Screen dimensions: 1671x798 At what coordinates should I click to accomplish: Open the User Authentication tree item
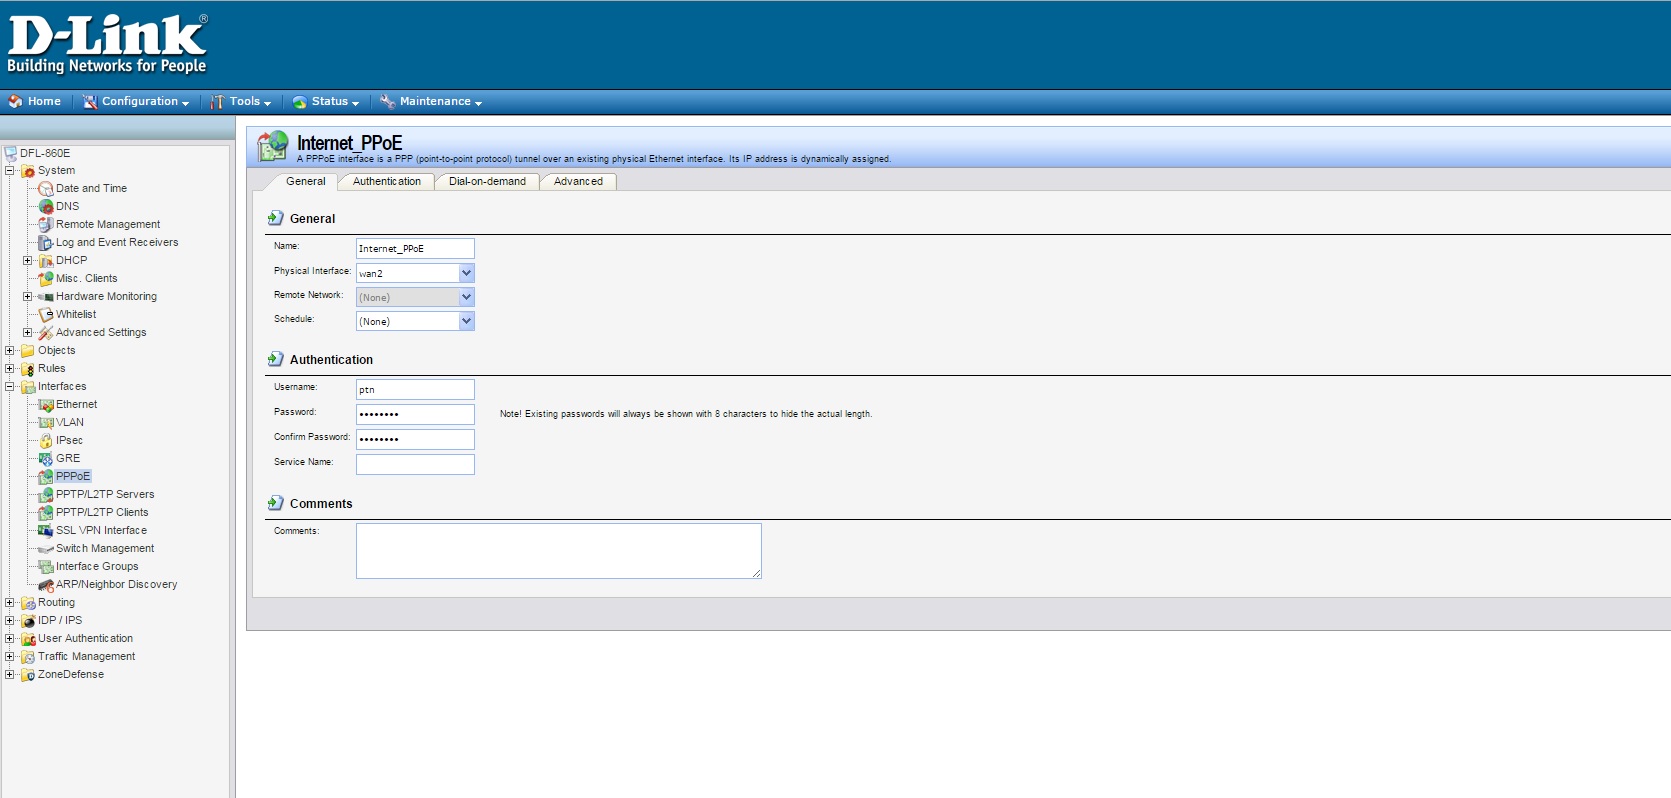pos(85,639)
